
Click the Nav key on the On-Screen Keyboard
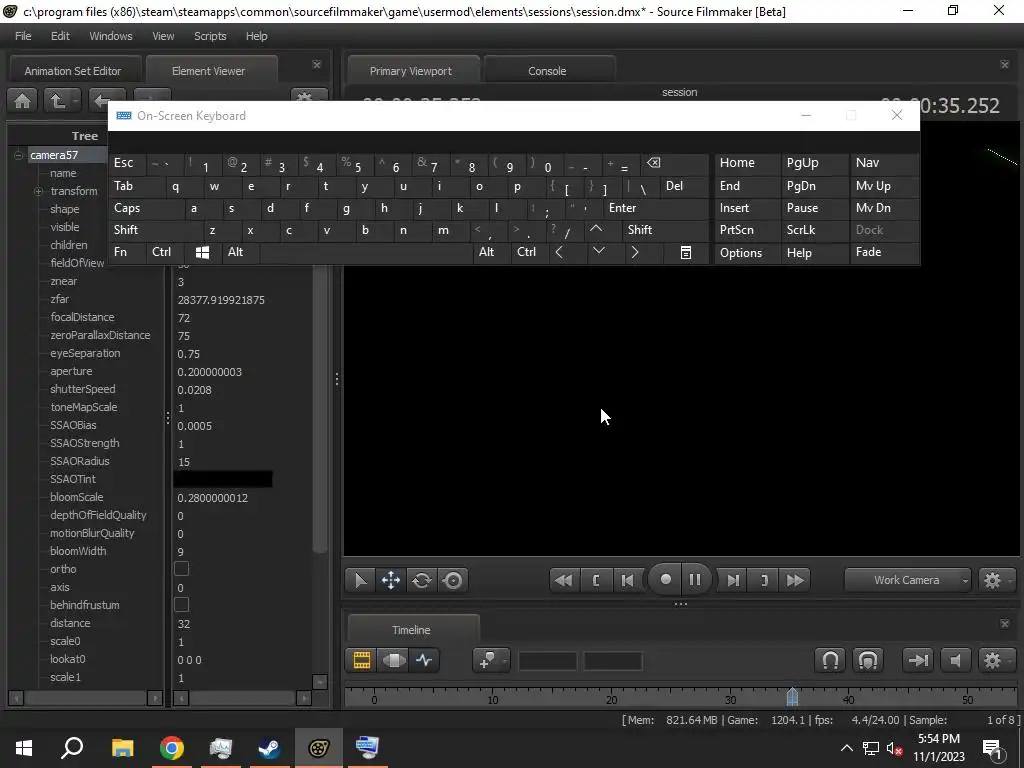[884, 163]
